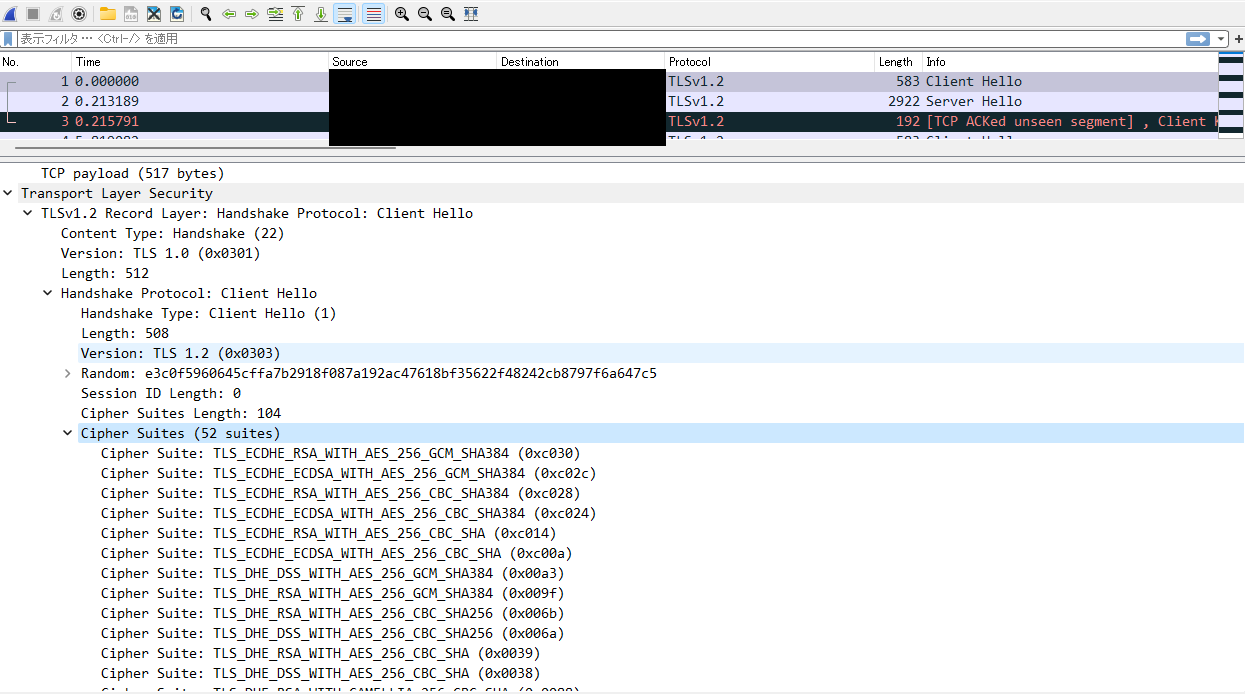Toggle packet list colorization
Image resolution: width=1245 pixels, height=696 pixels.
[x=373, y=14]
